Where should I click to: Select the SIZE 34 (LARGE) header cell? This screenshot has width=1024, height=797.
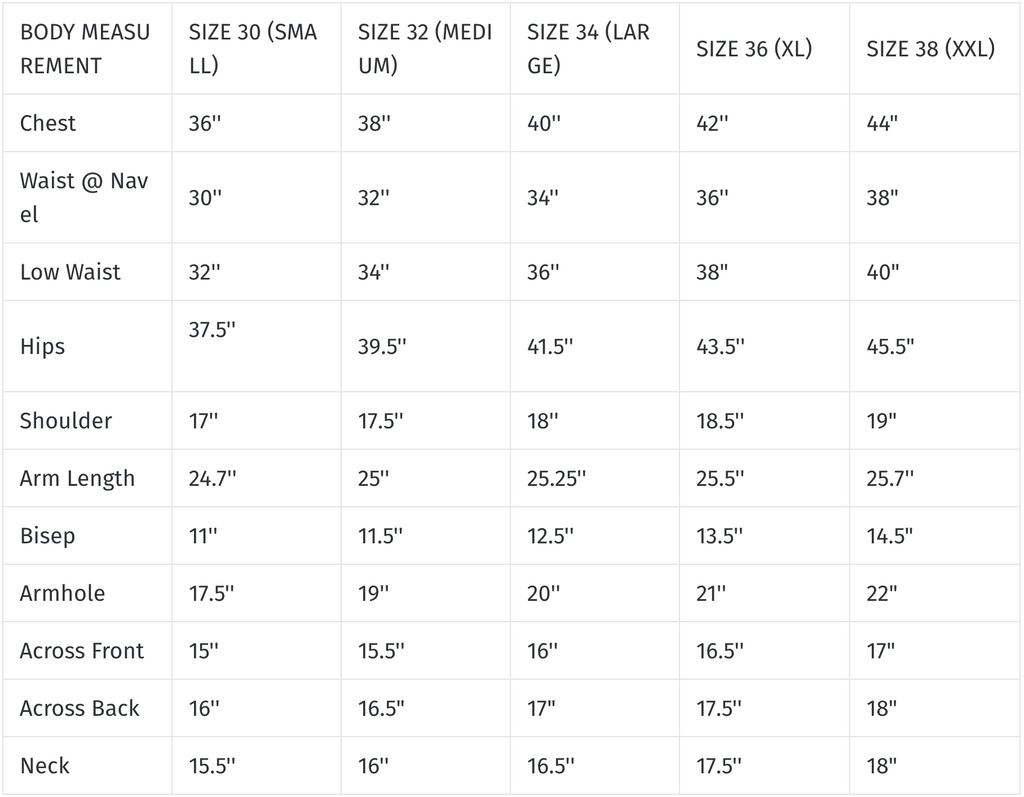[x=588, y=49]
